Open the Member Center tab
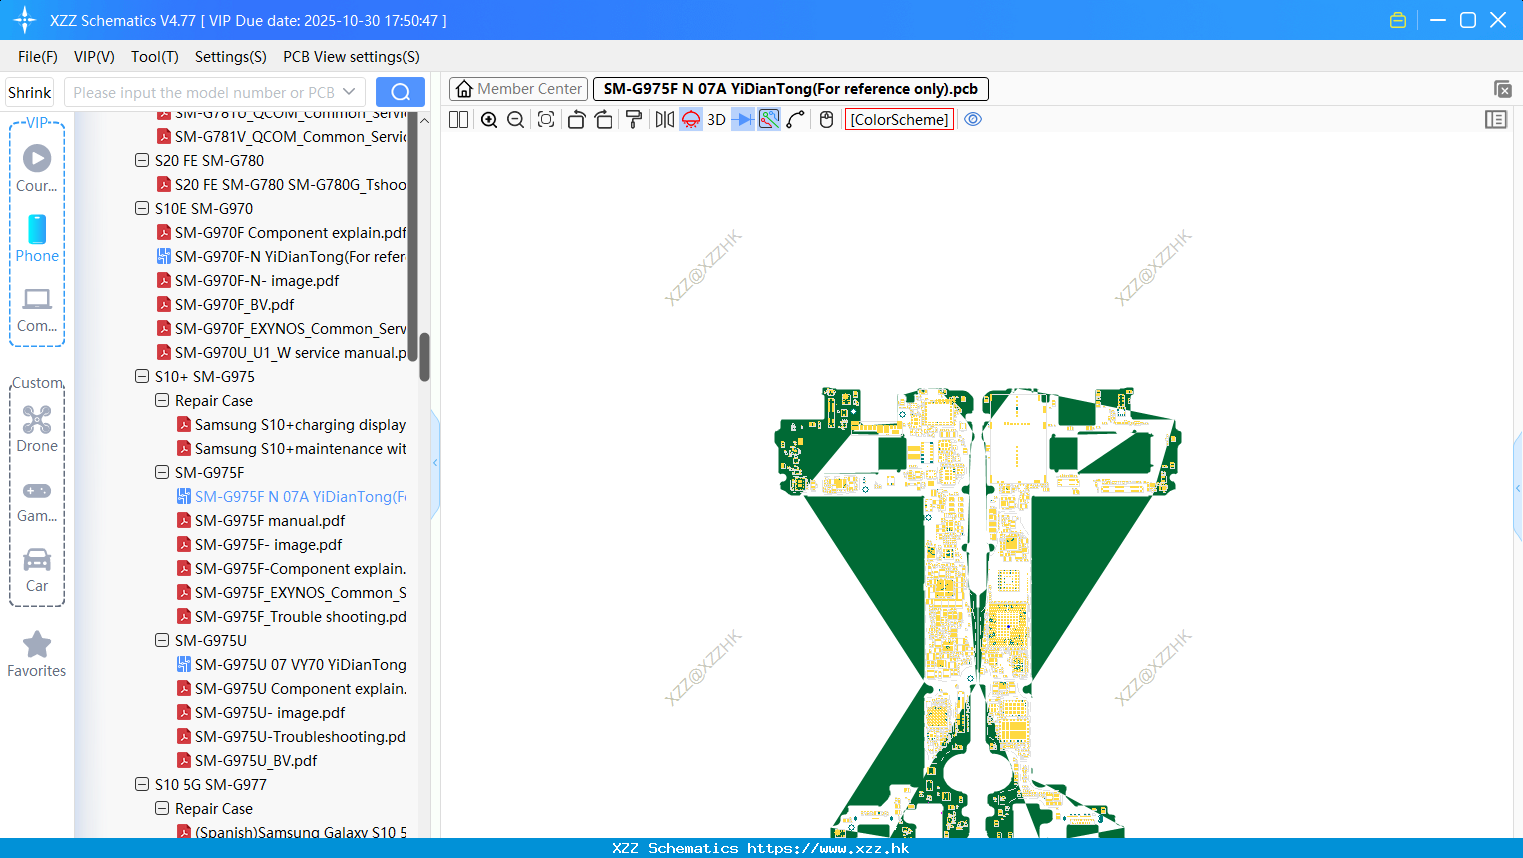 (518, 89)
